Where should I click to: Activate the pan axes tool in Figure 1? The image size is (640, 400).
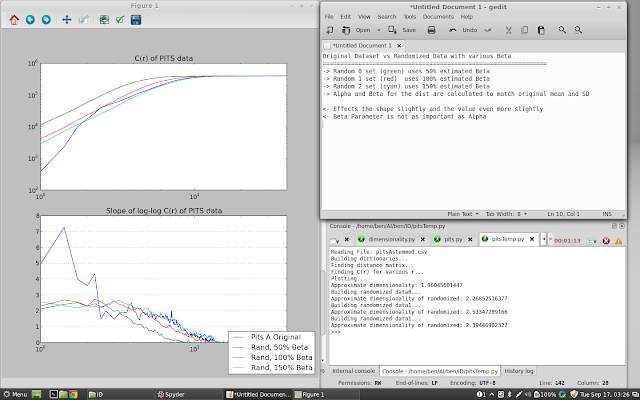(x=67, y=20)
